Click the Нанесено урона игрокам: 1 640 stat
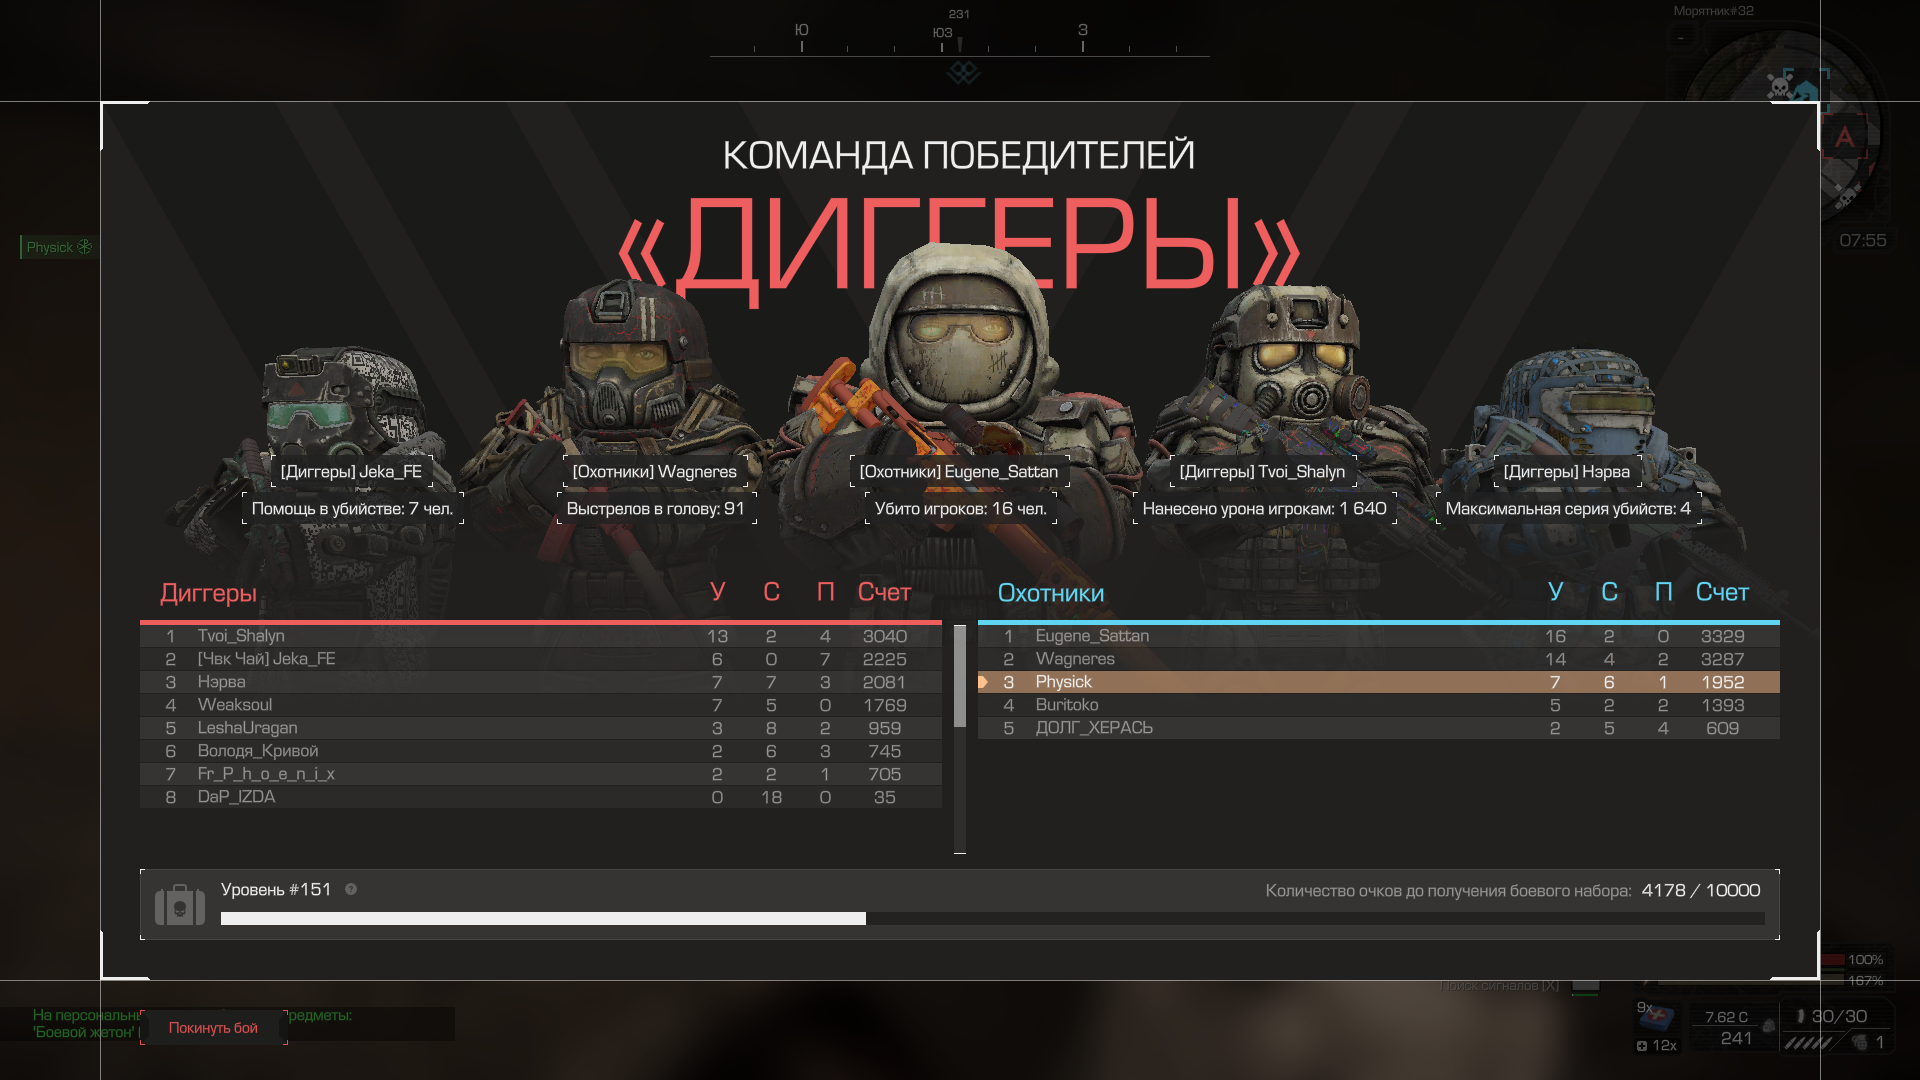Screen dimensions: 1920x1080 pyautogui.click(x=1265, y=508)
